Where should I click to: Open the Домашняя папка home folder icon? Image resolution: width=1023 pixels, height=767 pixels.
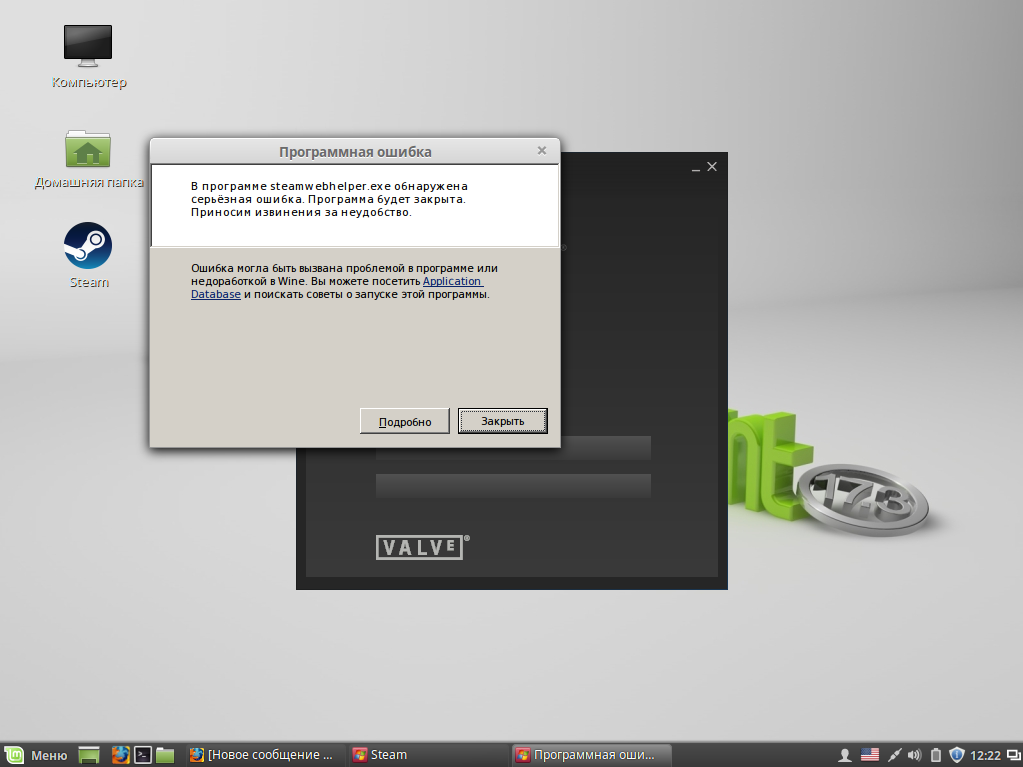(x=88, y=149)
